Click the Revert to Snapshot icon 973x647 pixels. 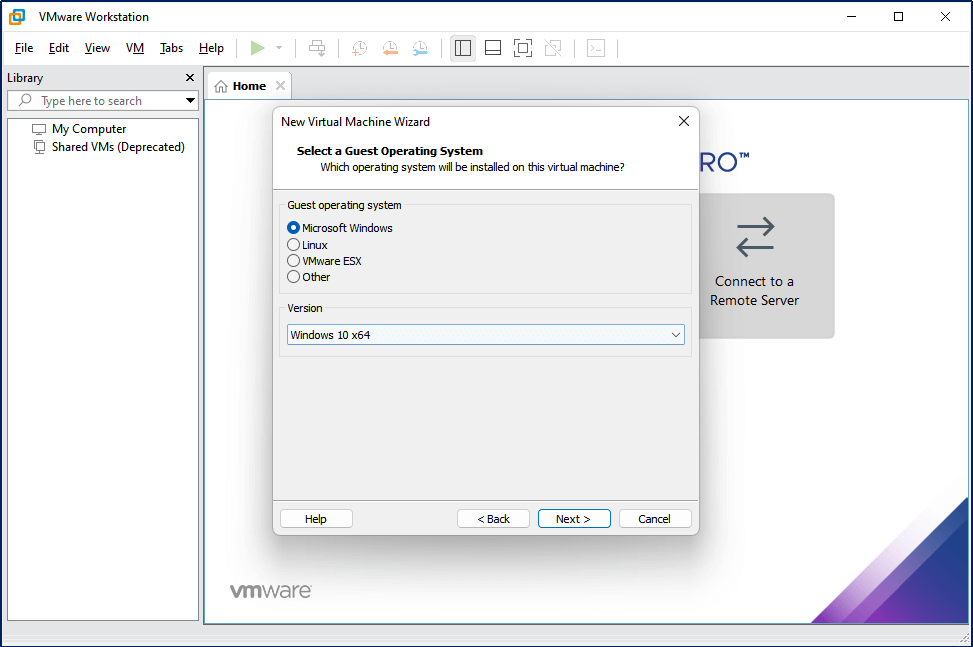[390, 48]
